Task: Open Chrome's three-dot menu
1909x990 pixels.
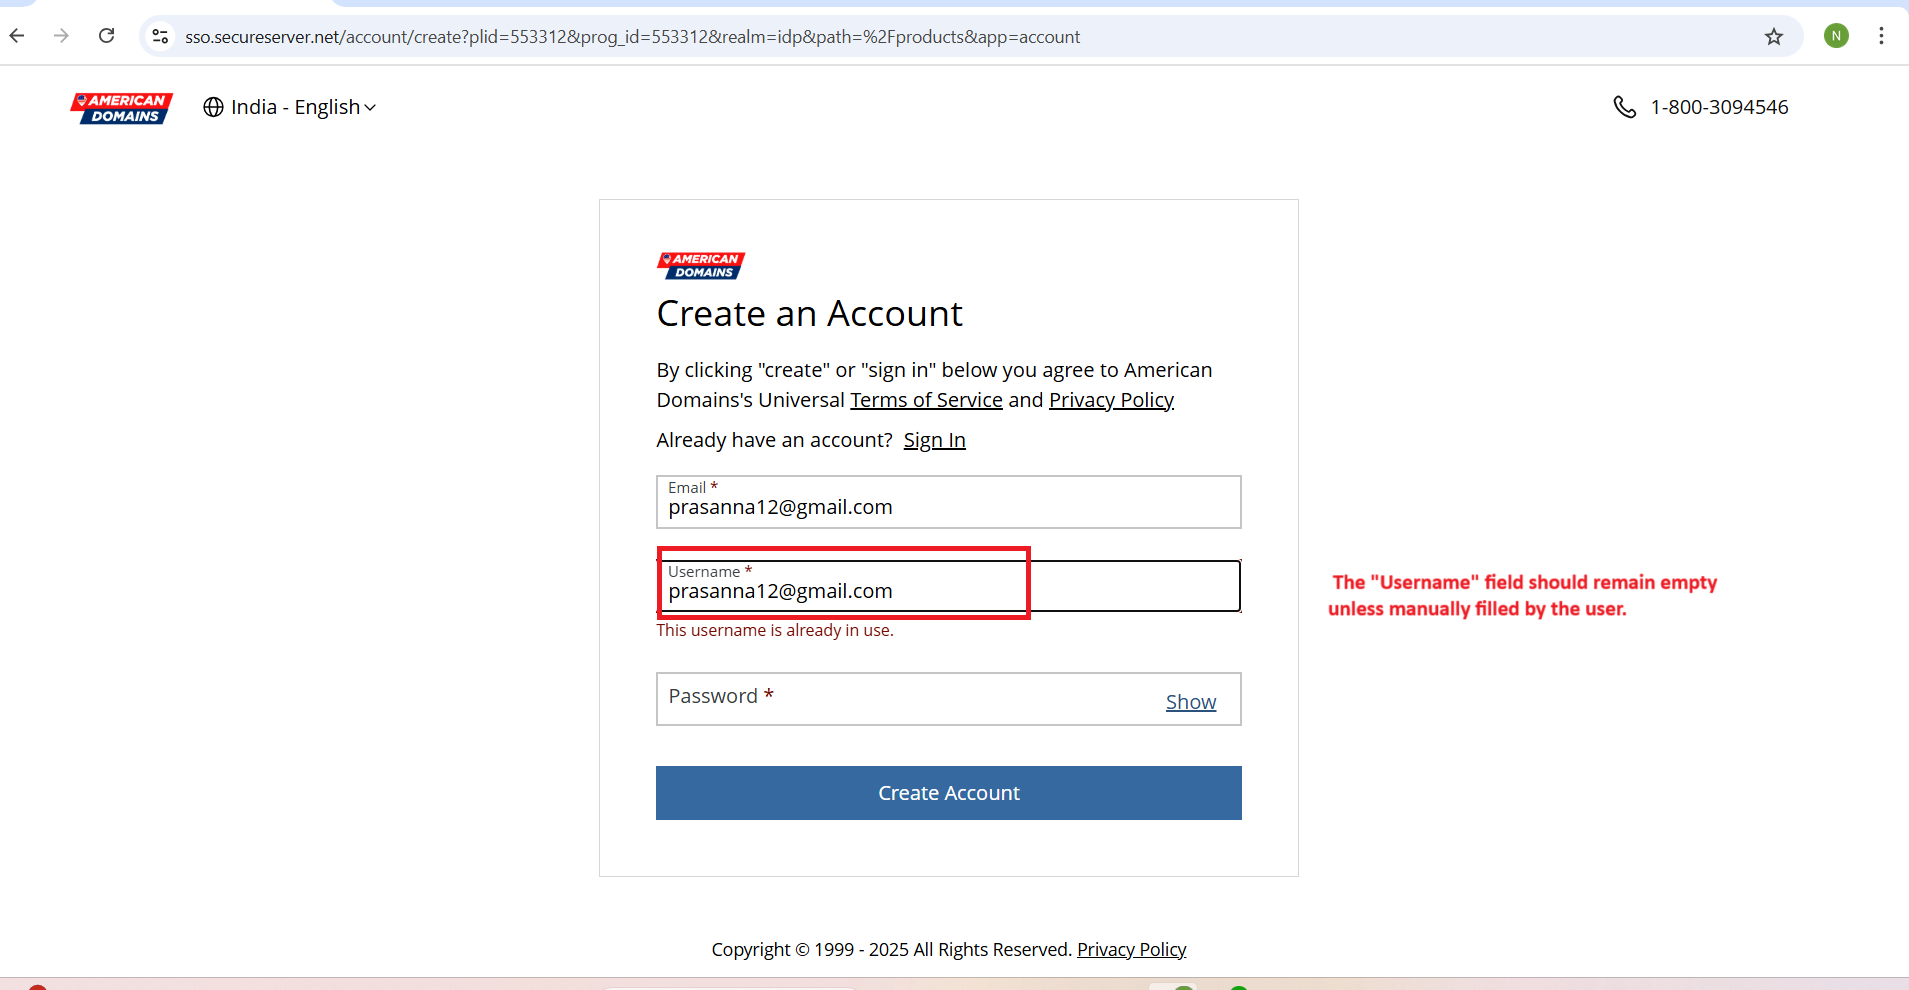Action: coord(1881,36)
